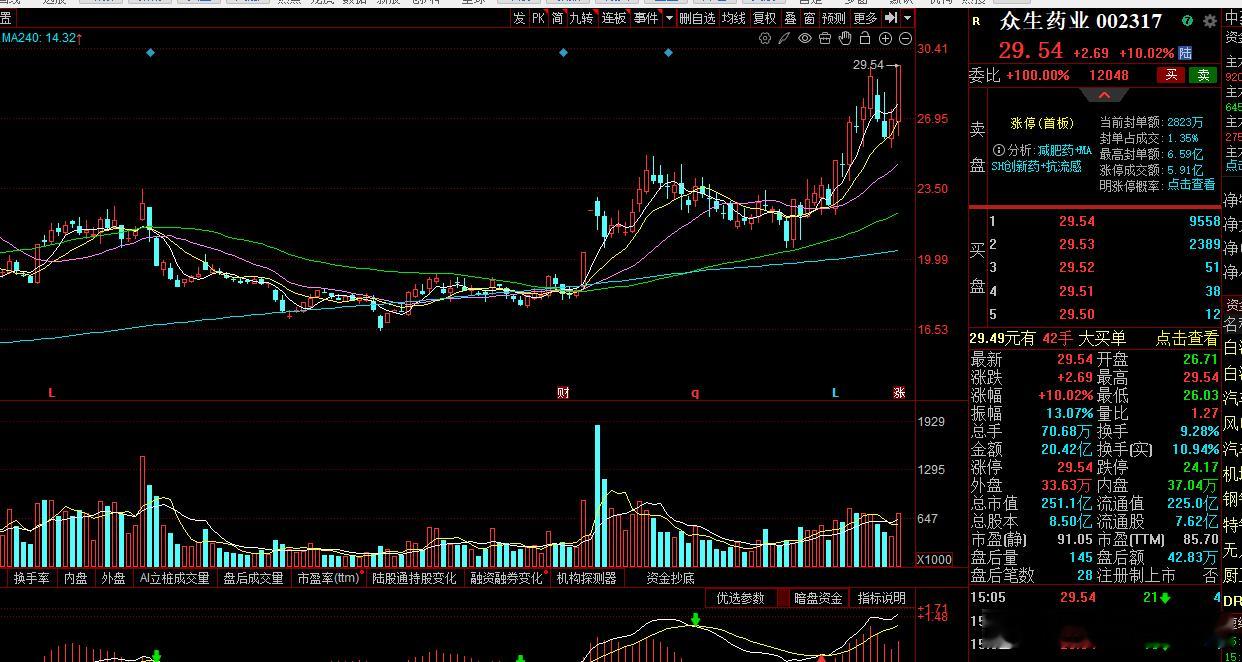
Task: Click the red 买 buy button
Action: [1170, 75]
